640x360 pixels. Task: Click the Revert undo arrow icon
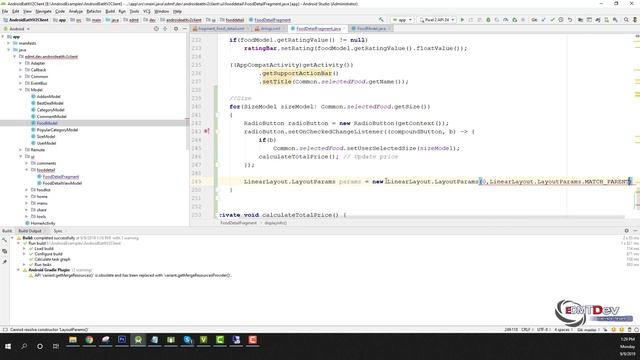pos(570,20)
